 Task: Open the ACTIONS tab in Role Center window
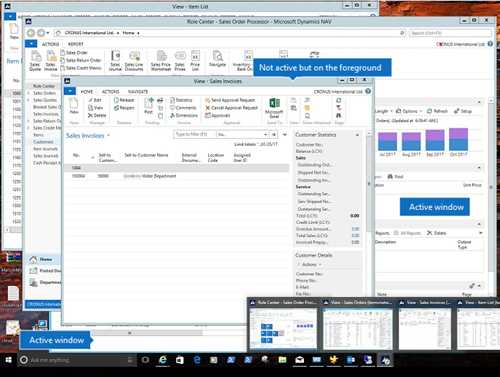[x=50, y=44]
